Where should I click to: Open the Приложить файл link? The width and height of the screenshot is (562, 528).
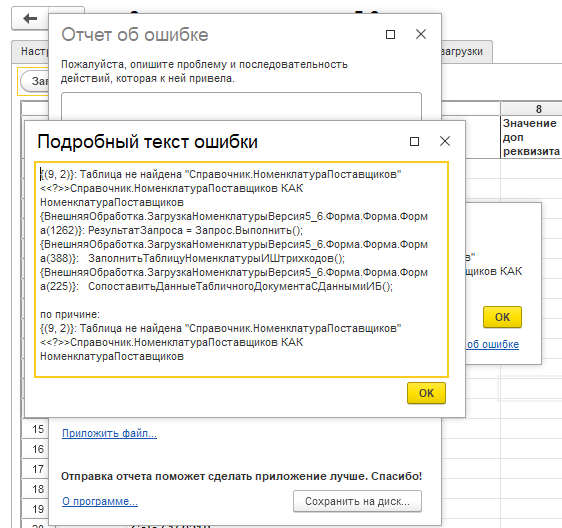coord(109,433)
